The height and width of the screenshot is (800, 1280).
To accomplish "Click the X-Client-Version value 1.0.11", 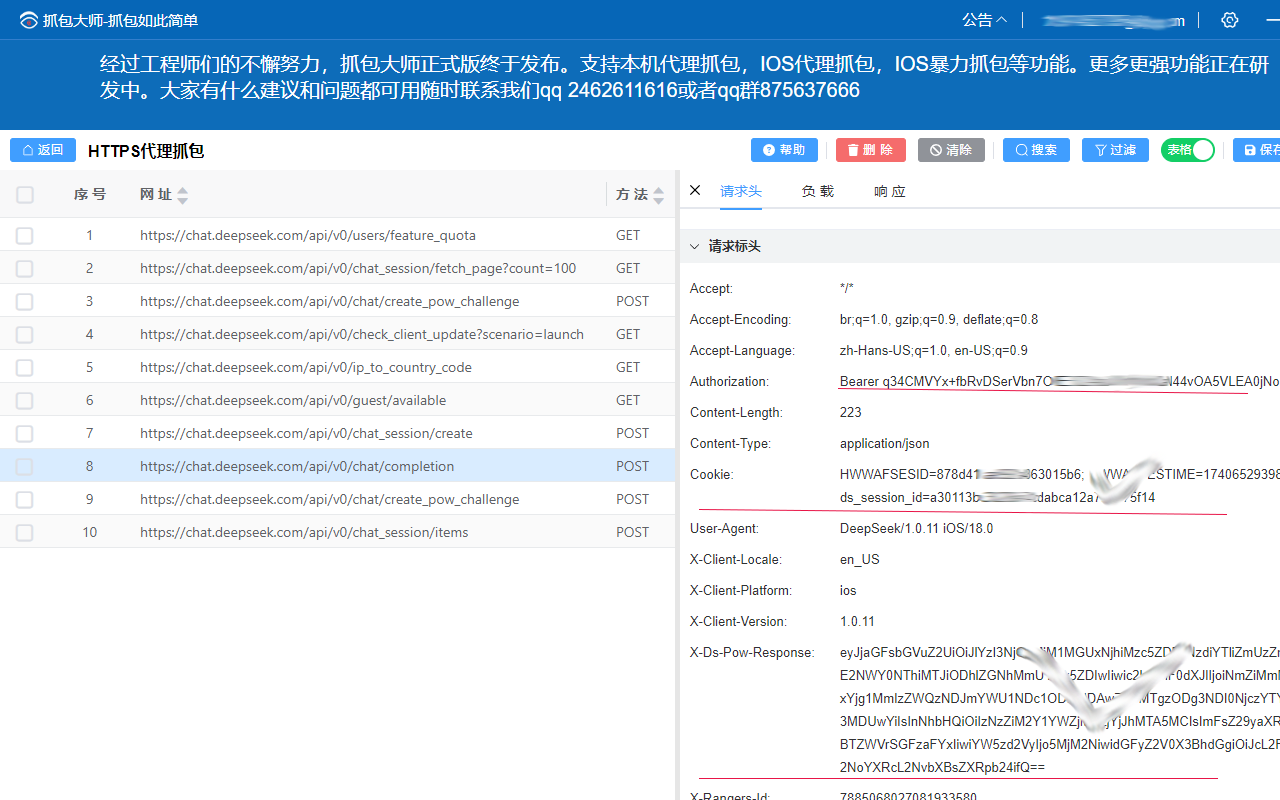I will 857,621.
